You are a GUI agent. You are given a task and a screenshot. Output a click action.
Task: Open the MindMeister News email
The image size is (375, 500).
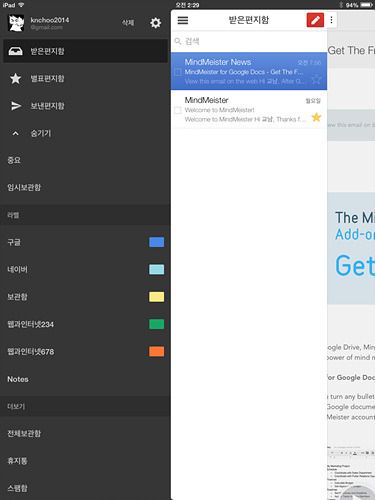[249, 71]
